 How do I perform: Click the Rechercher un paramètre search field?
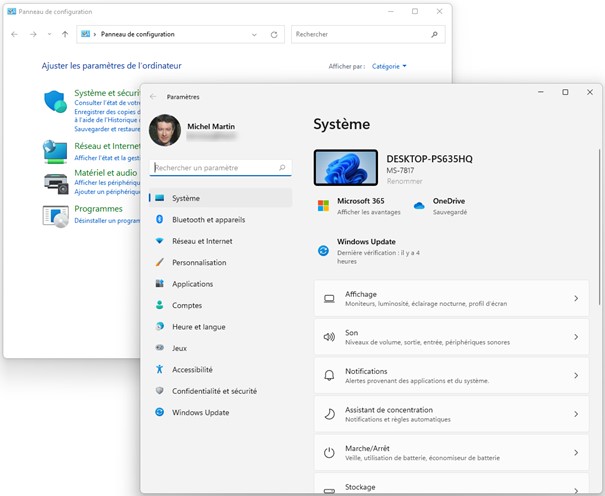213,168
